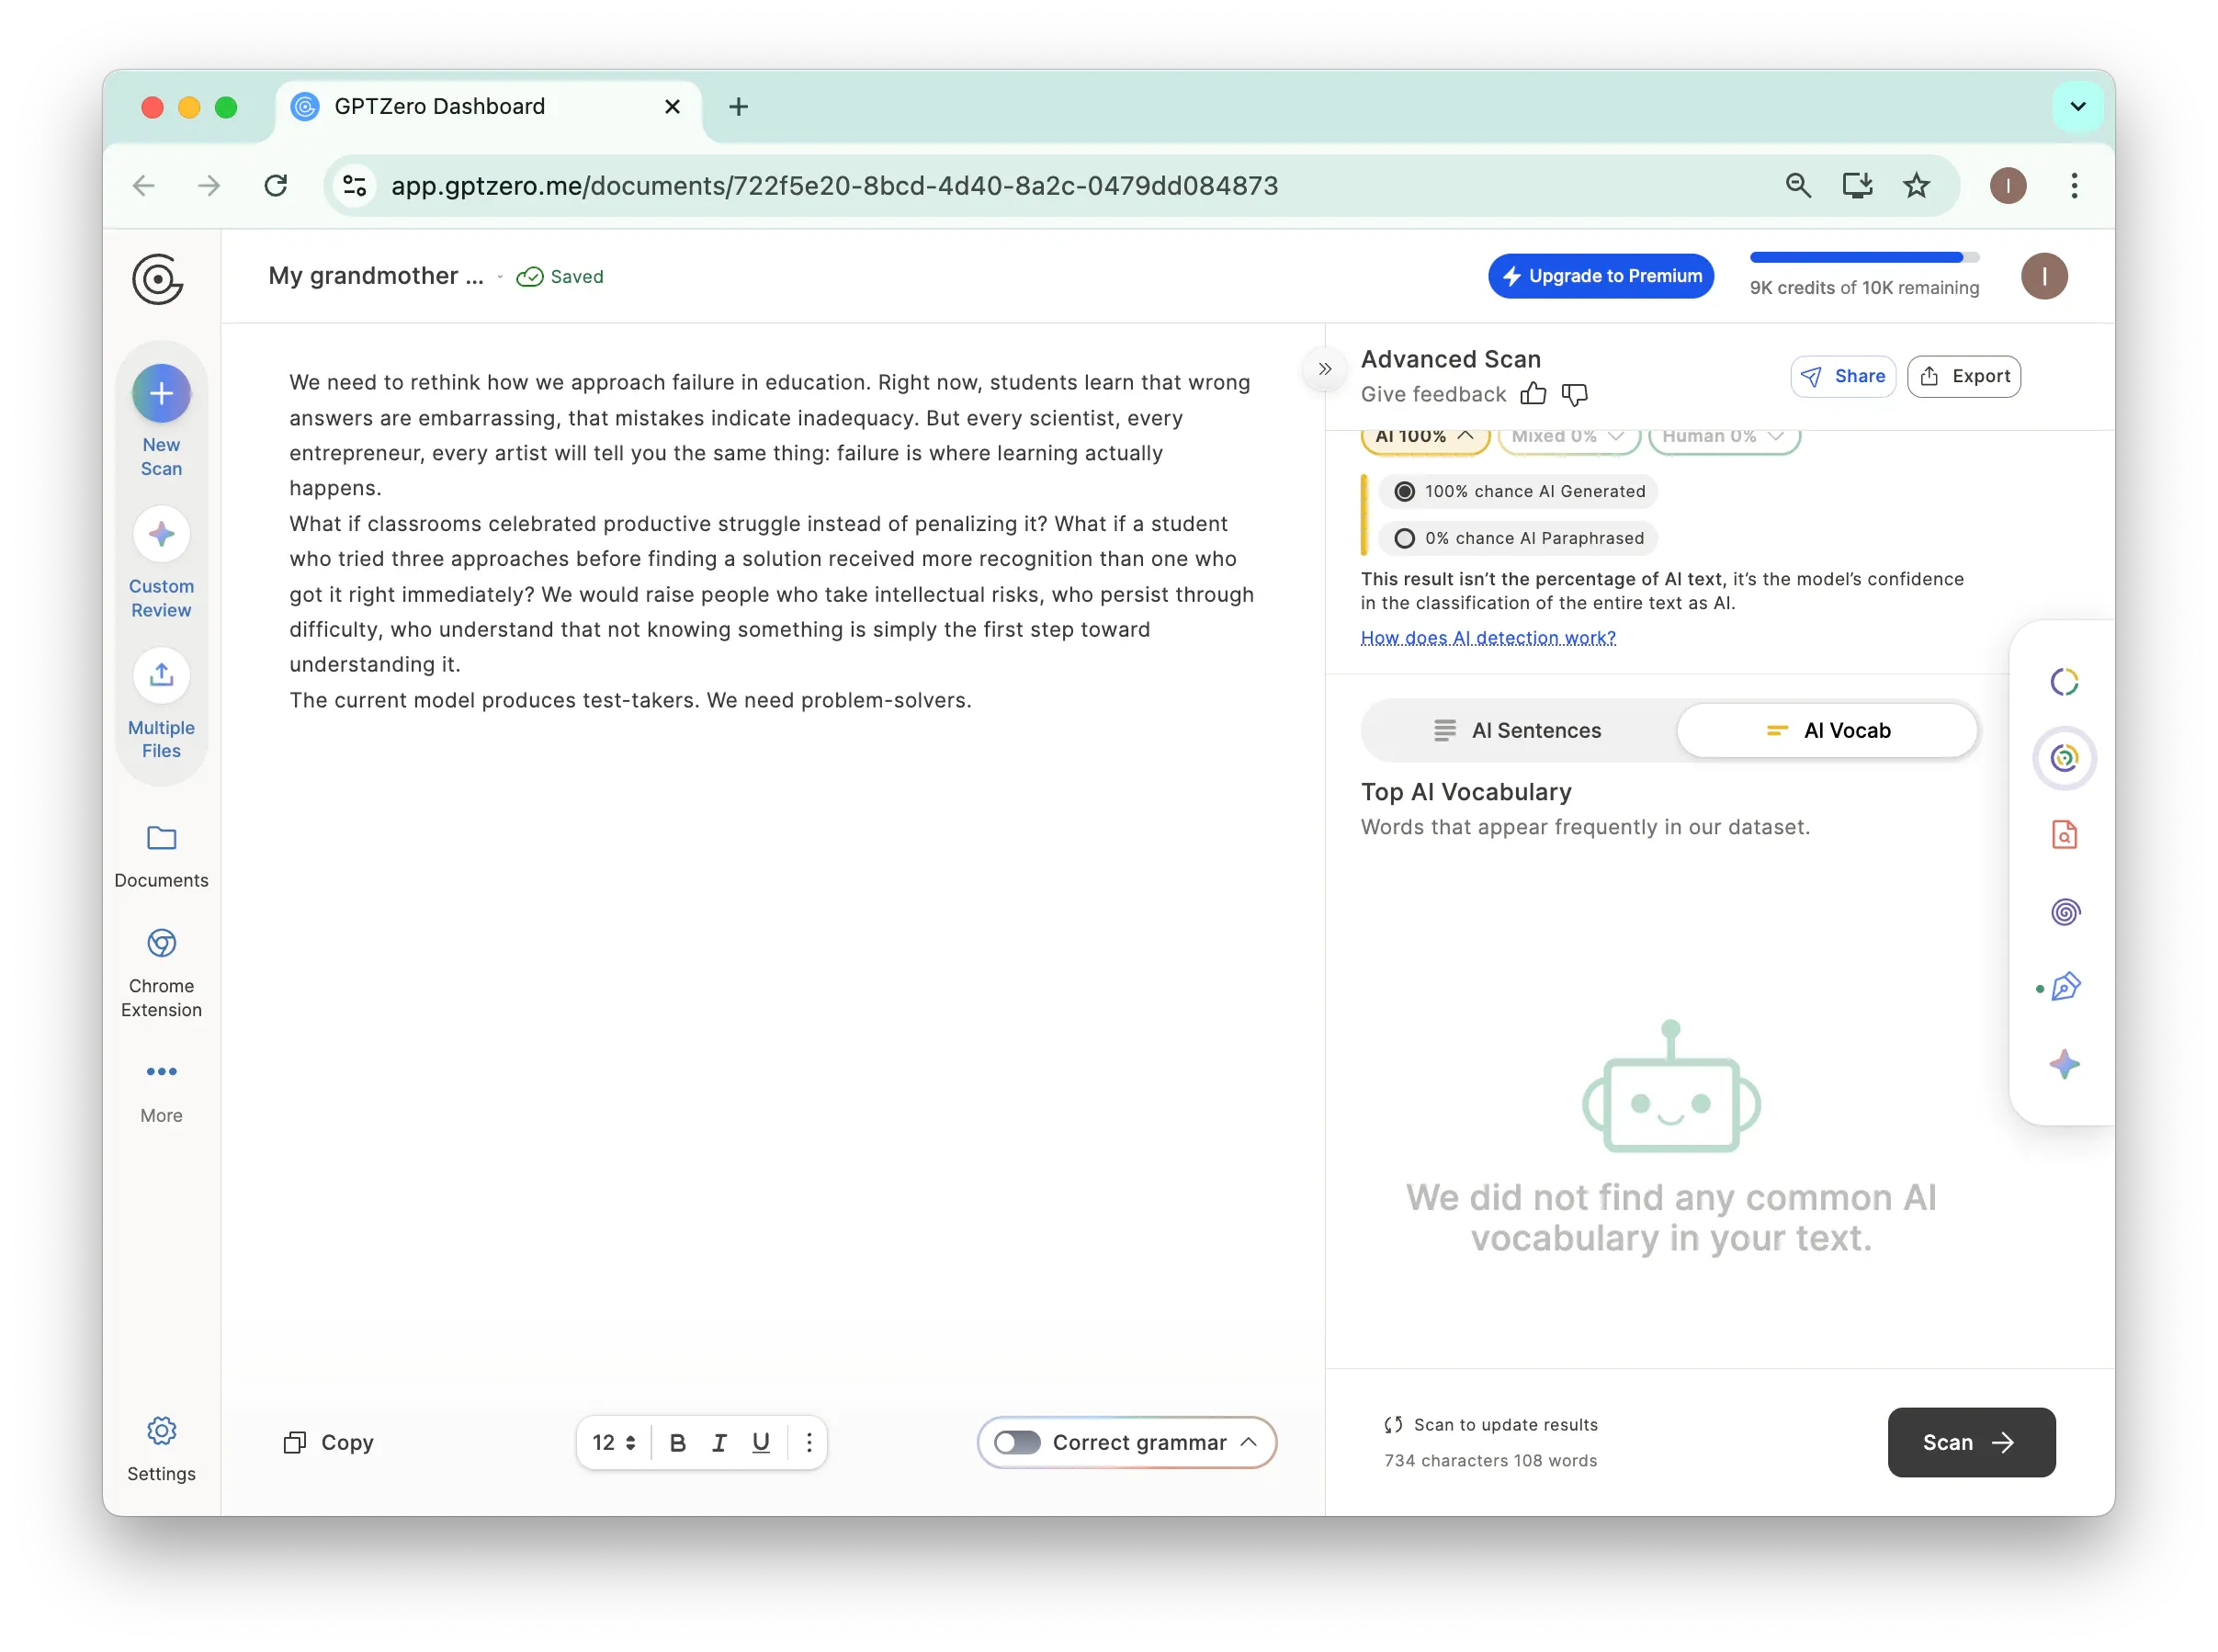Toggle the Correct grammar switch
This screenshot has width=2218, height=1652.
1017,1442
